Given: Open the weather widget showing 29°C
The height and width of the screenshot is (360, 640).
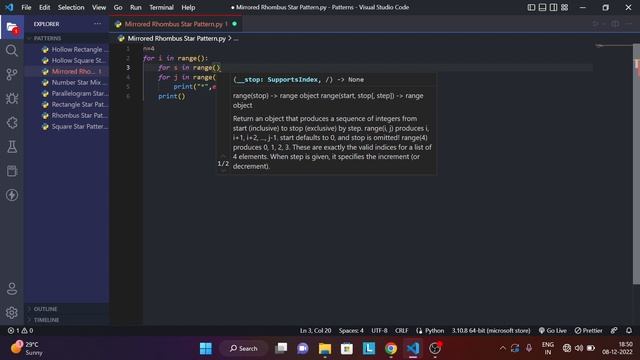Looking at the screenshot, I should click(27, 348).
